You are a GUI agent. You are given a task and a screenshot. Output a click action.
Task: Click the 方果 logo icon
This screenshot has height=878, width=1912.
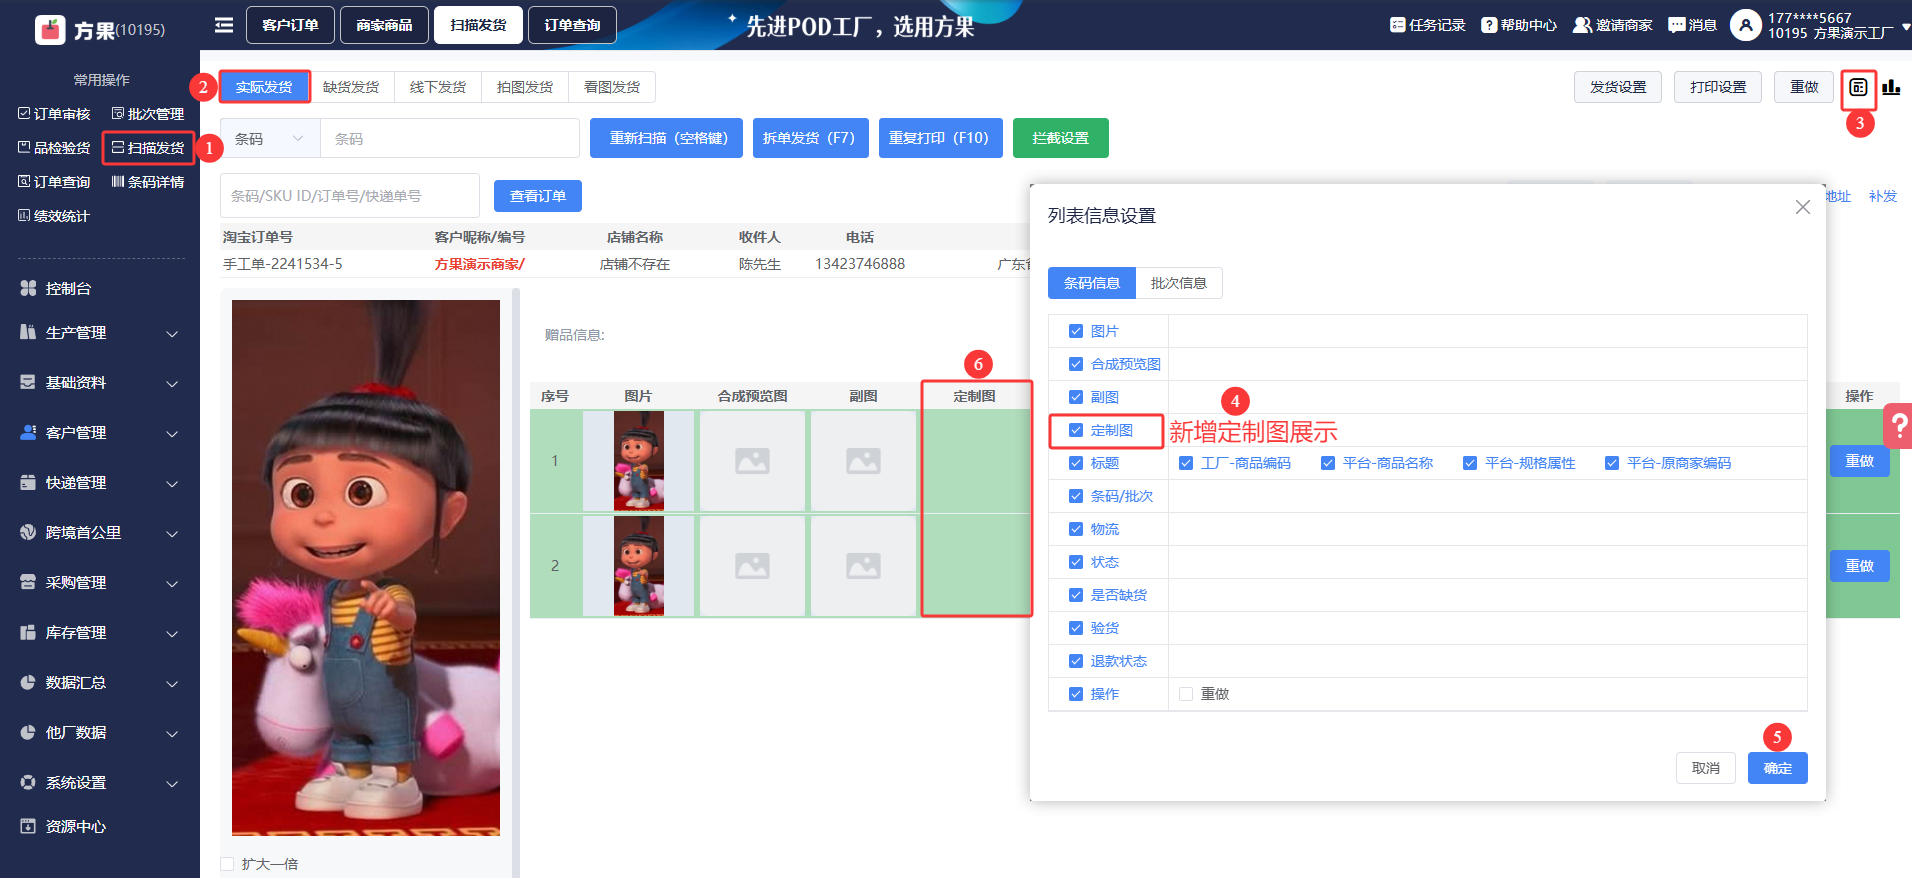pyautogui.click(x=50, y=30)
